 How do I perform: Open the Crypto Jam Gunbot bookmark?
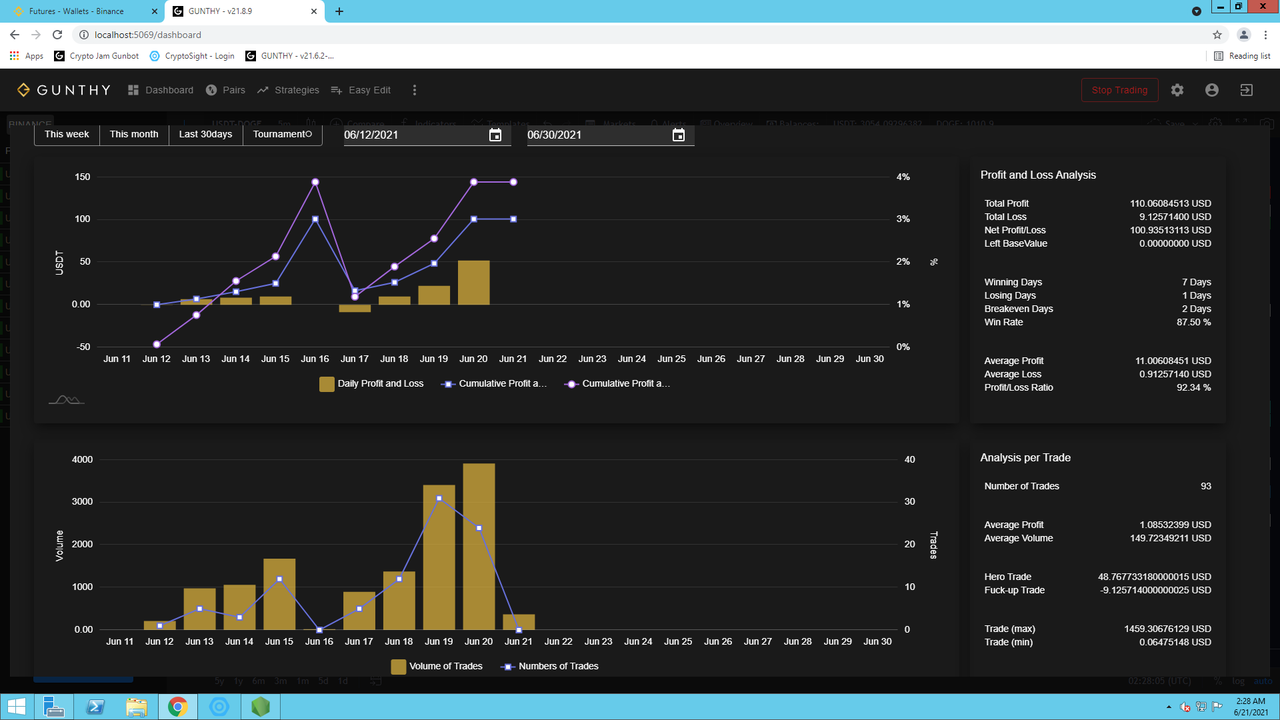coord(98,56)
